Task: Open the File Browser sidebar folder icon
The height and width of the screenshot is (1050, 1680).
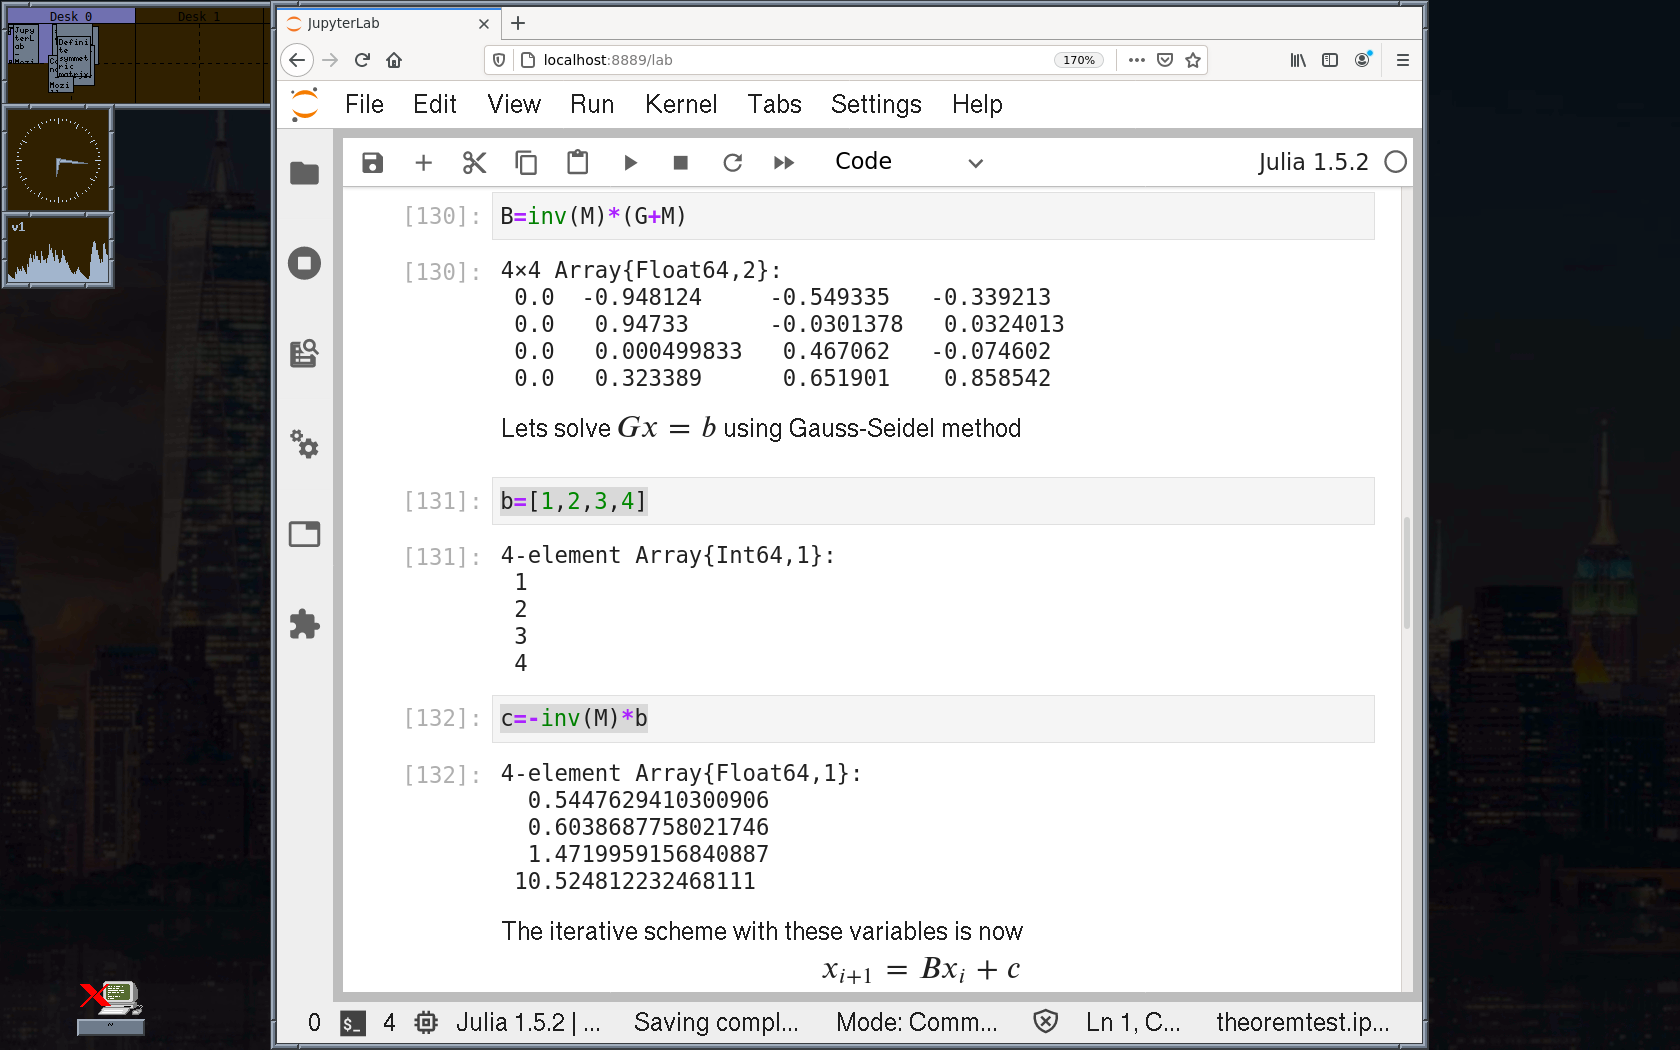Action: [x=304, y=173]
